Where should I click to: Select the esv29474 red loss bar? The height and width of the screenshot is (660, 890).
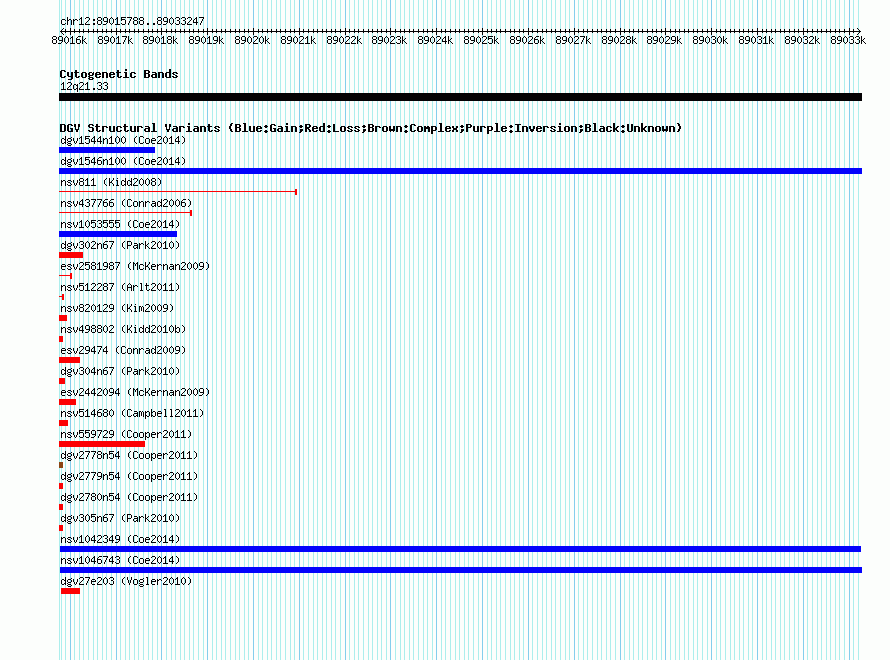(x=69, y=360)
